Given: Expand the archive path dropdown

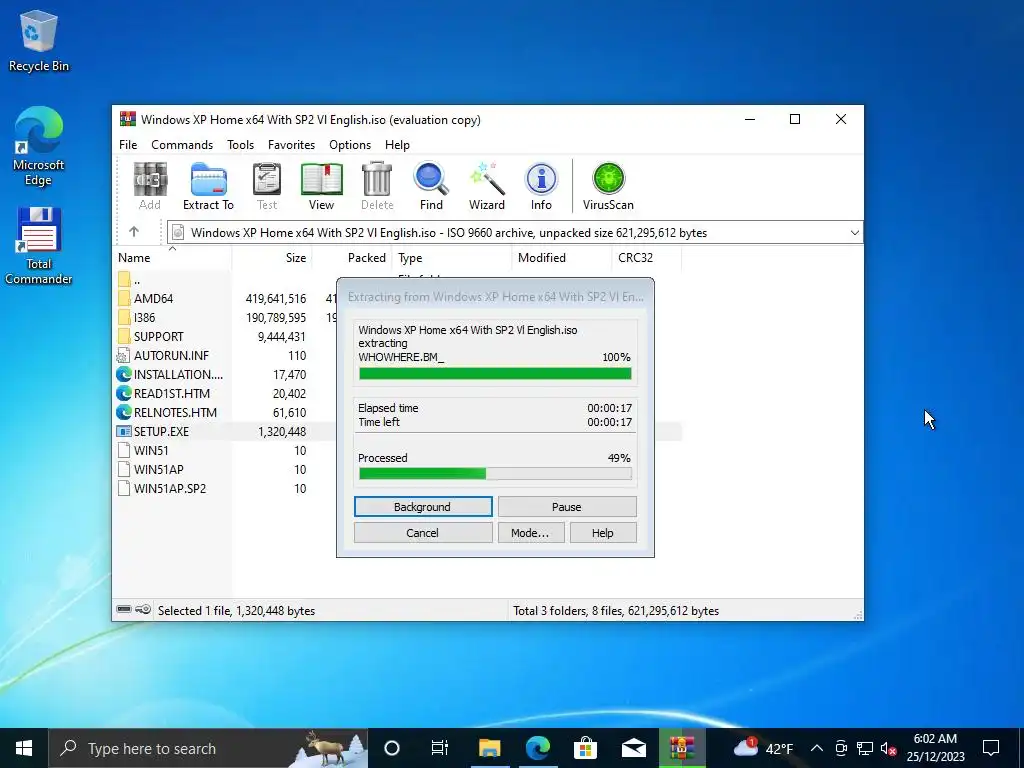Looking at the screenshot, I should coord(854,232).
